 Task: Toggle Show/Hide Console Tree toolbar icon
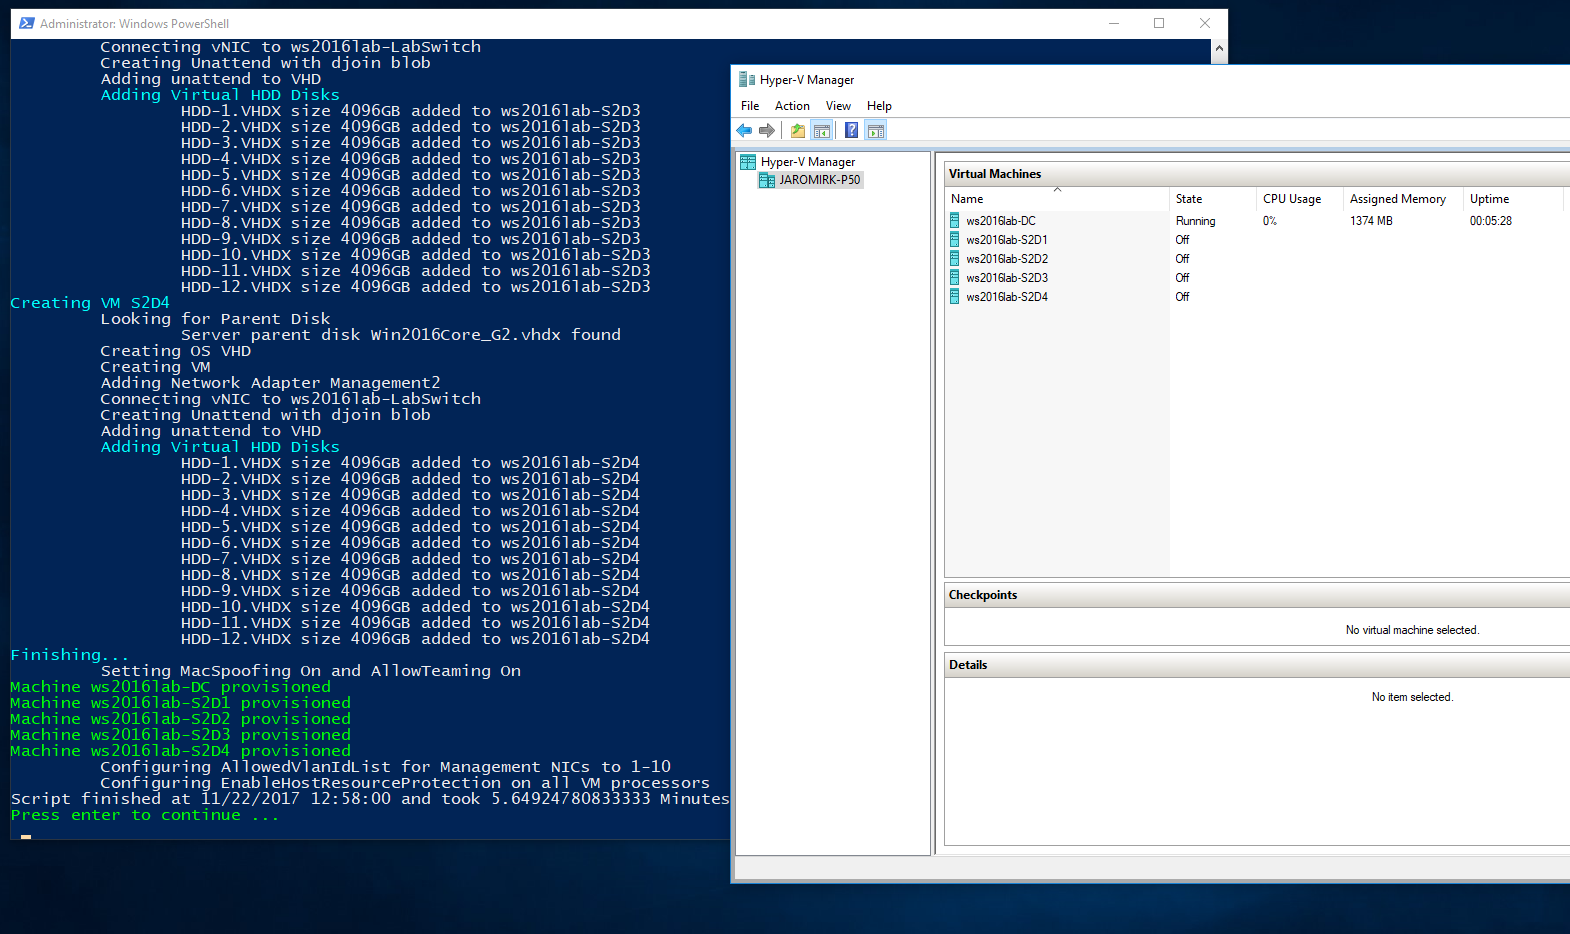tap(822, 130)
